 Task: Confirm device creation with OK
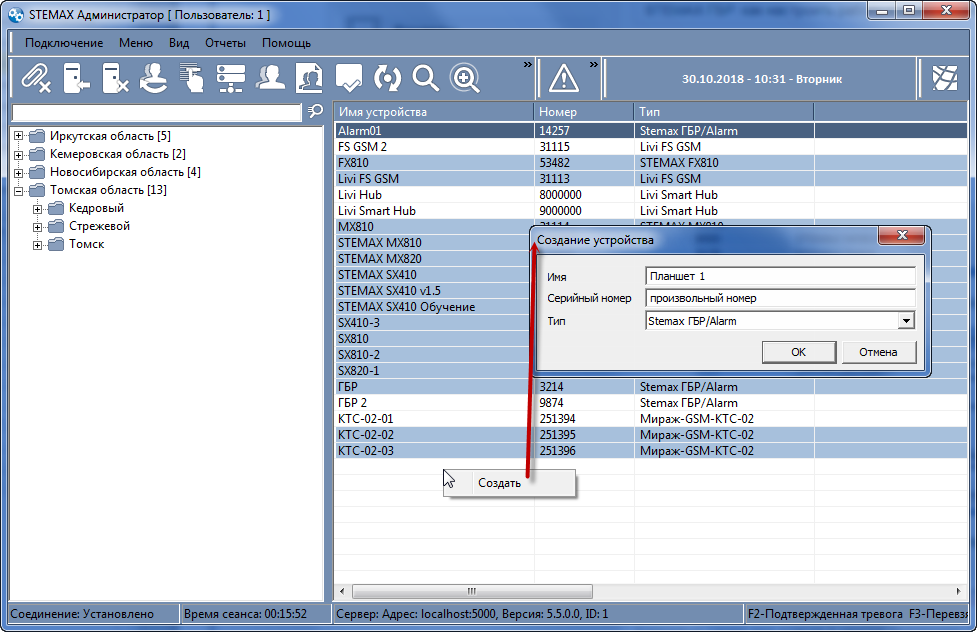click(x=799, y=352)
